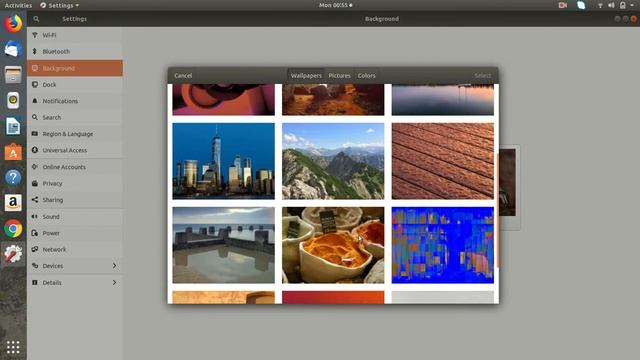The height and width of the screenshot is (360, 640).
Task: Open Search settings panel
Action: (75, 117)
